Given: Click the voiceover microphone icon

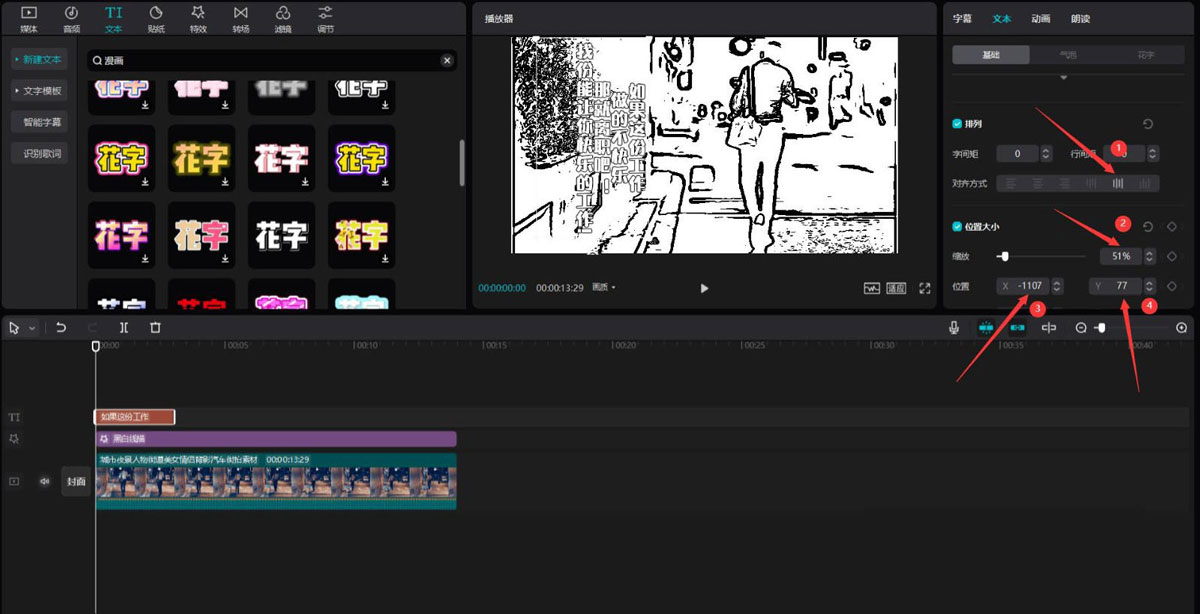Looking at the screenshot, I should (955, 327).
